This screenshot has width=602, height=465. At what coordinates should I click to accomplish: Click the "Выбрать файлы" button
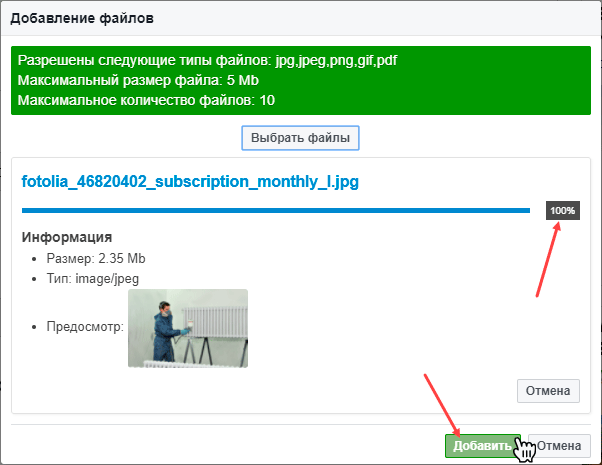[301, 137]
